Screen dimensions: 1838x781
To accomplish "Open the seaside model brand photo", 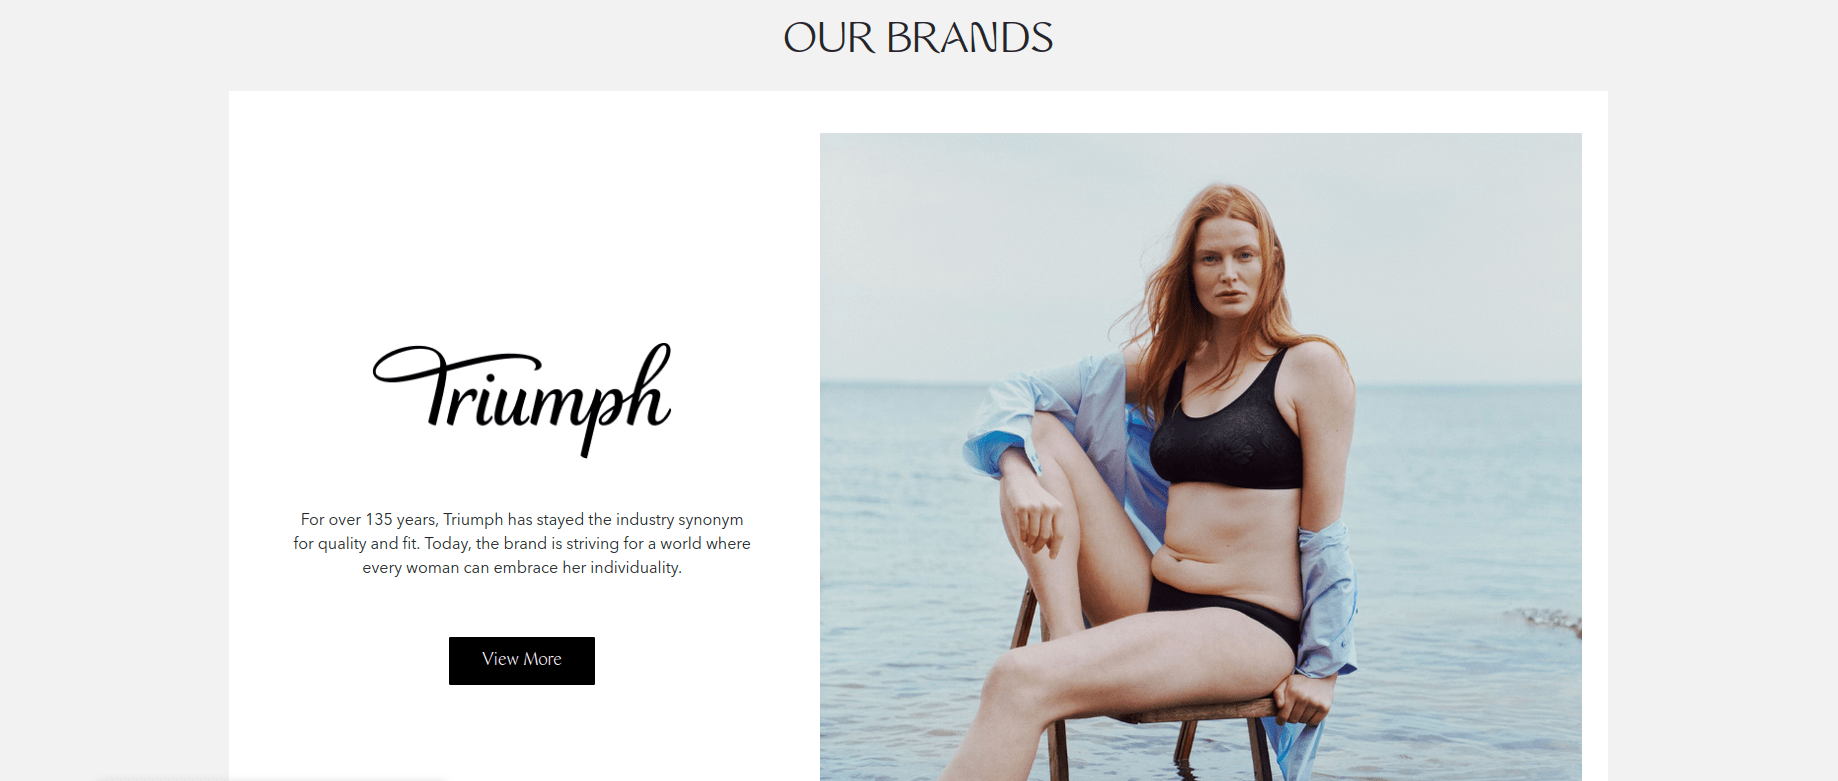I will coord(1200,457).
